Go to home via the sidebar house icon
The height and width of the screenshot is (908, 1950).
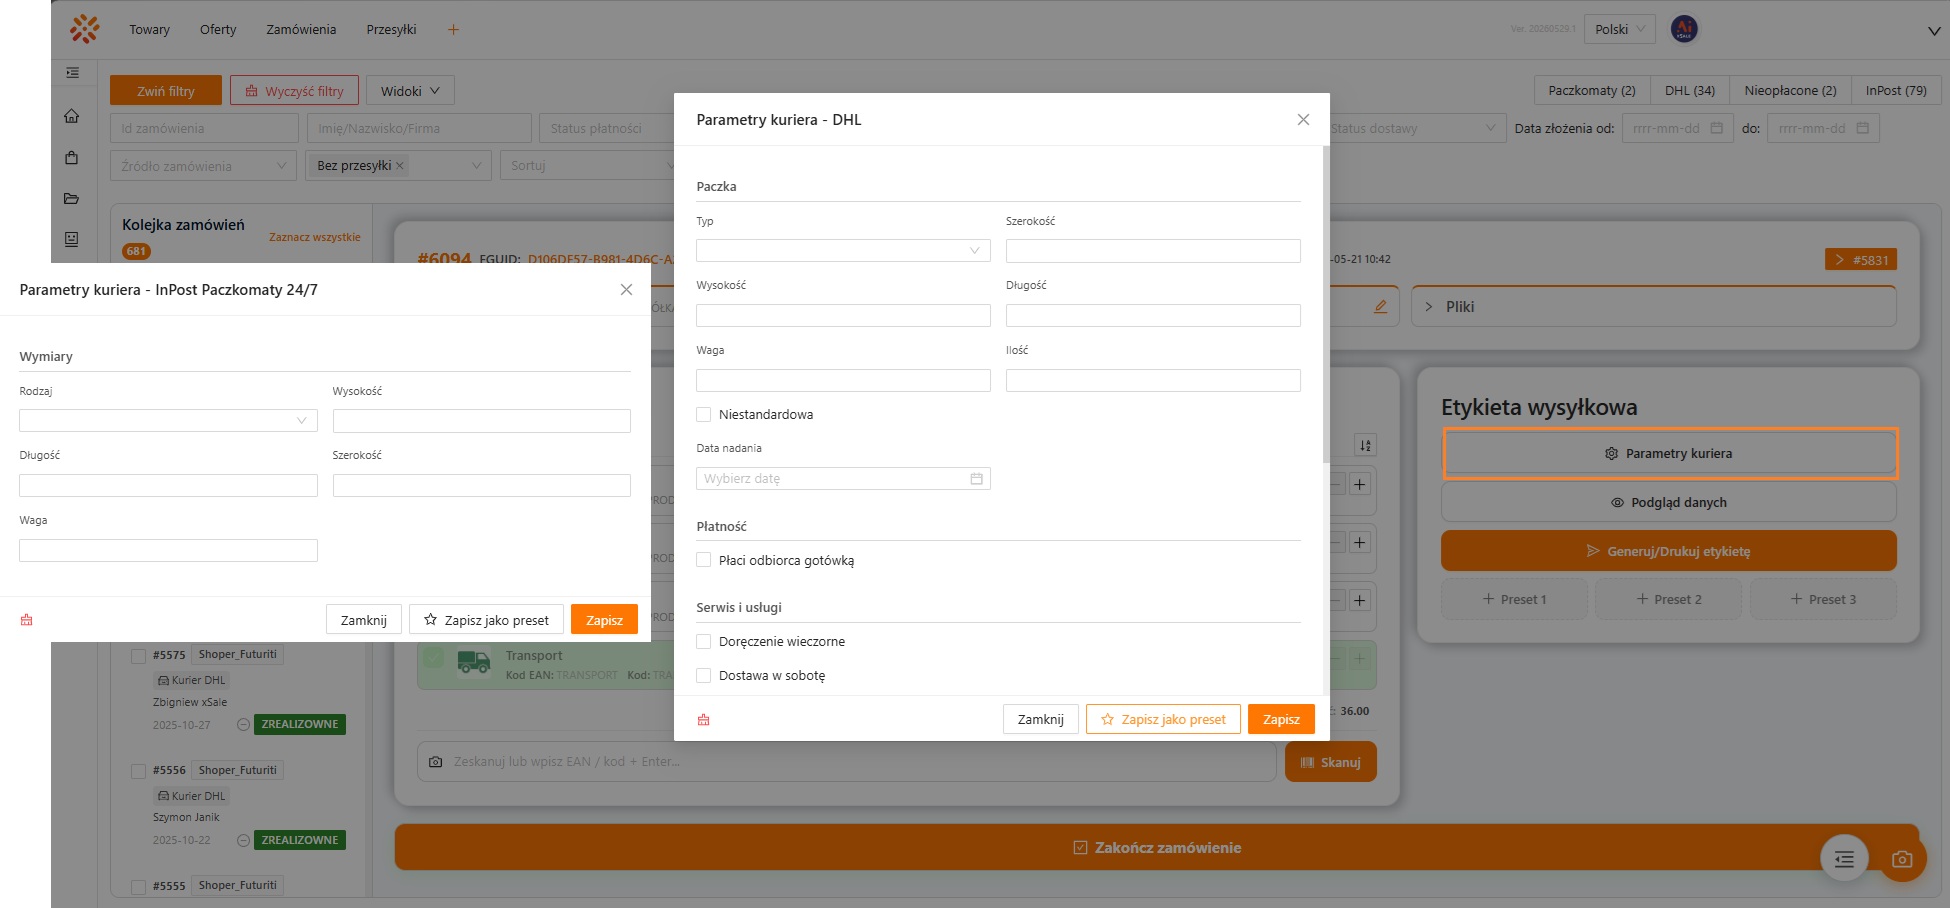(72, 116)
